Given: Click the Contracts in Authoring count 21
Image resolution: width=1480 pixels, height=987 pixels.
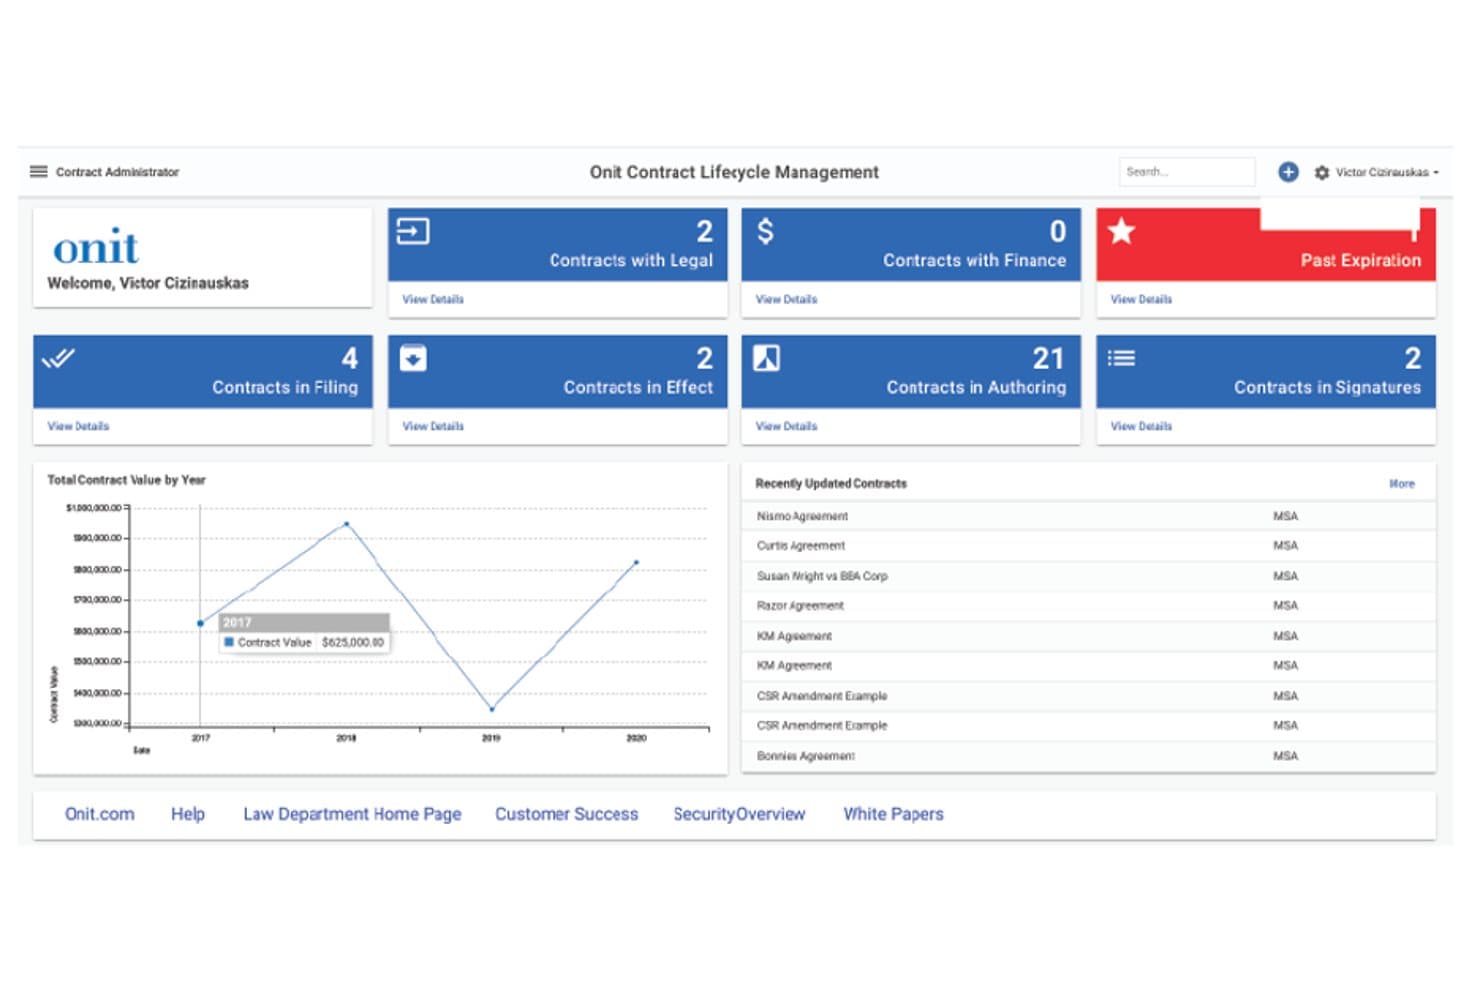Looking at the screenshot, I should tap(1048, 358).
